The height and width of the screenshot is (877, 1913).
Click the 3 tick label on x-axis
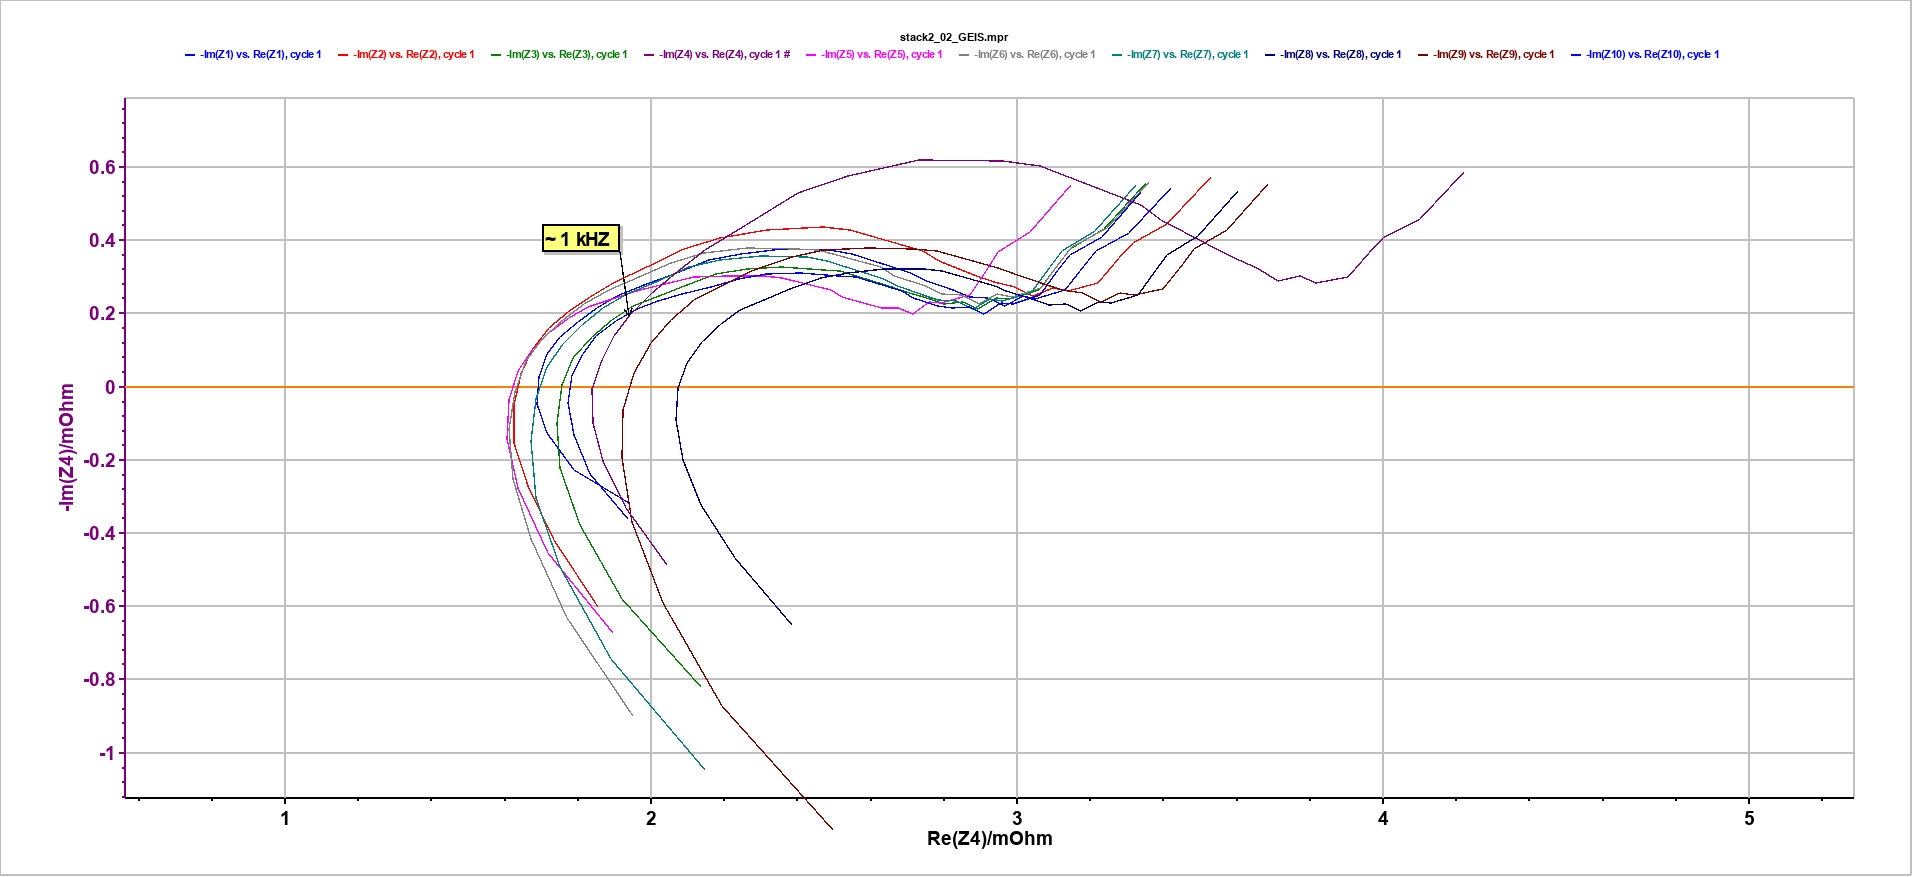(x=1017, y=819)
